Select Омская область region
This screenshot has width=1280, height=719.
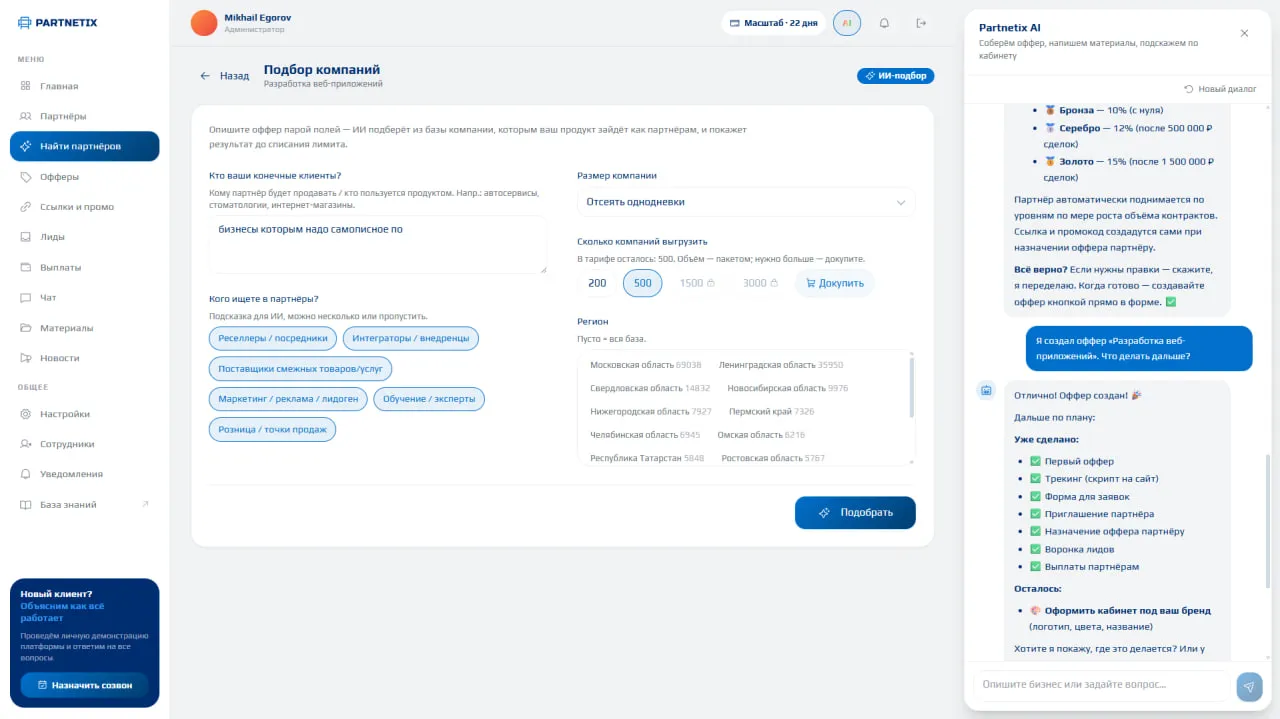[761, 435]
